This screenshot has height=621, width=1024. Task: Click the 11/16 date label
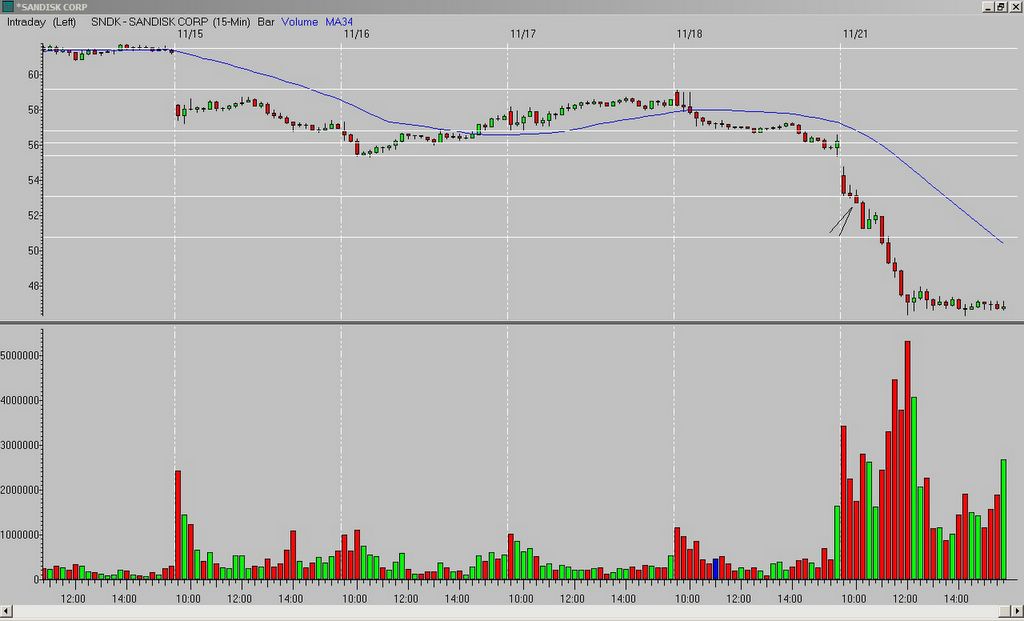tap(356, 34)
